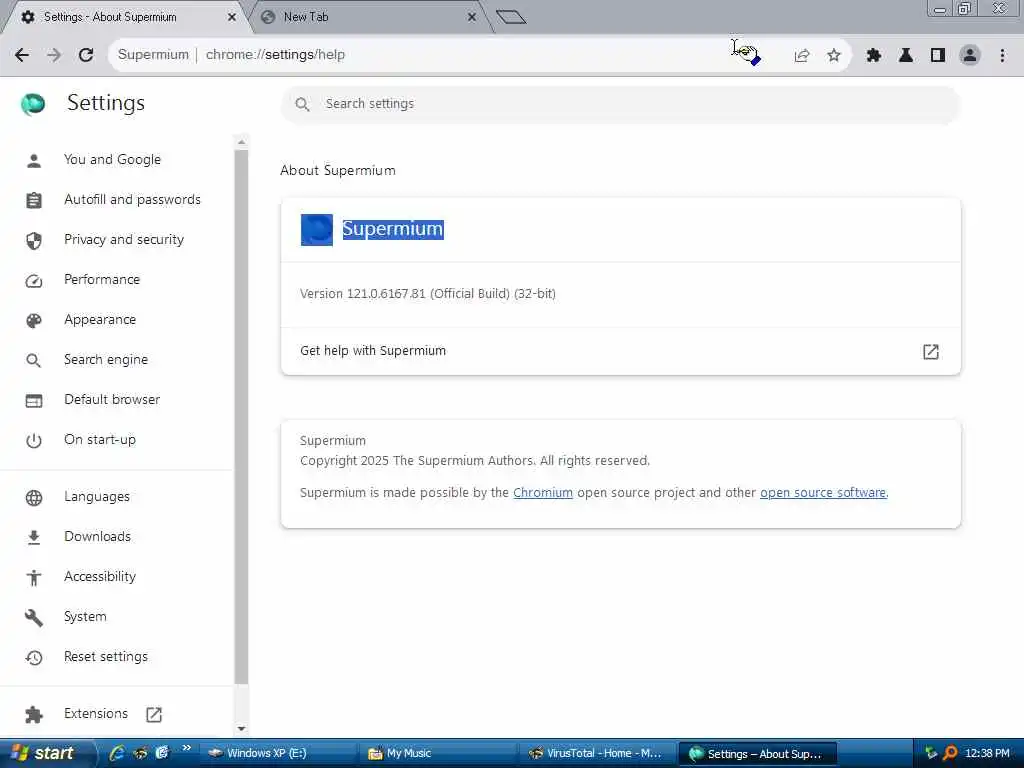The width and height of the screenshot is (1024, 768).
Task: Open Appearance settings
Action: pos(100,320)
